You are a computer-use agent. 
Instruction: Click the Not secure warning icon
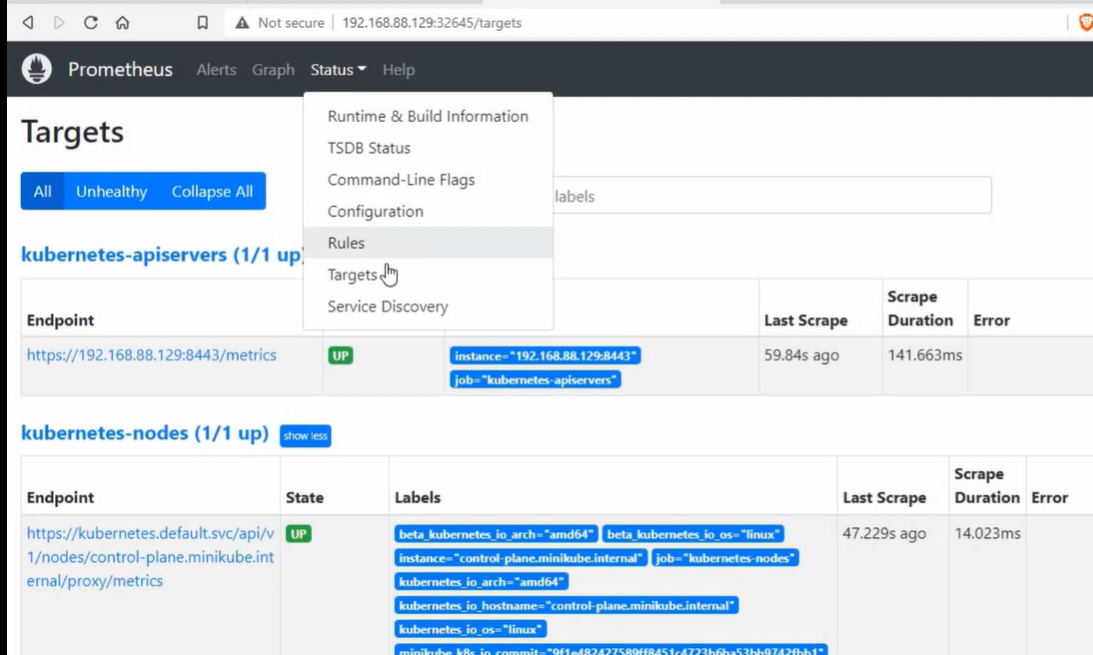pos(242,23)
